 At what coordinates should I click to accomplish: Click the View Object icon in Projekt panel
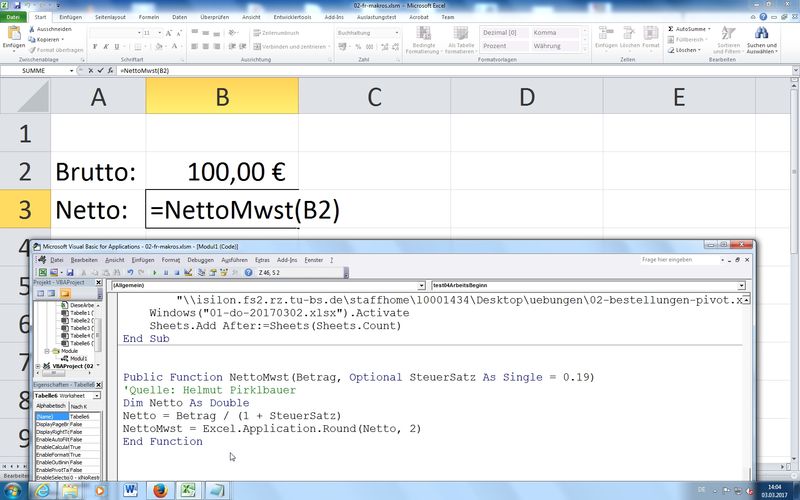pos(52,293)
